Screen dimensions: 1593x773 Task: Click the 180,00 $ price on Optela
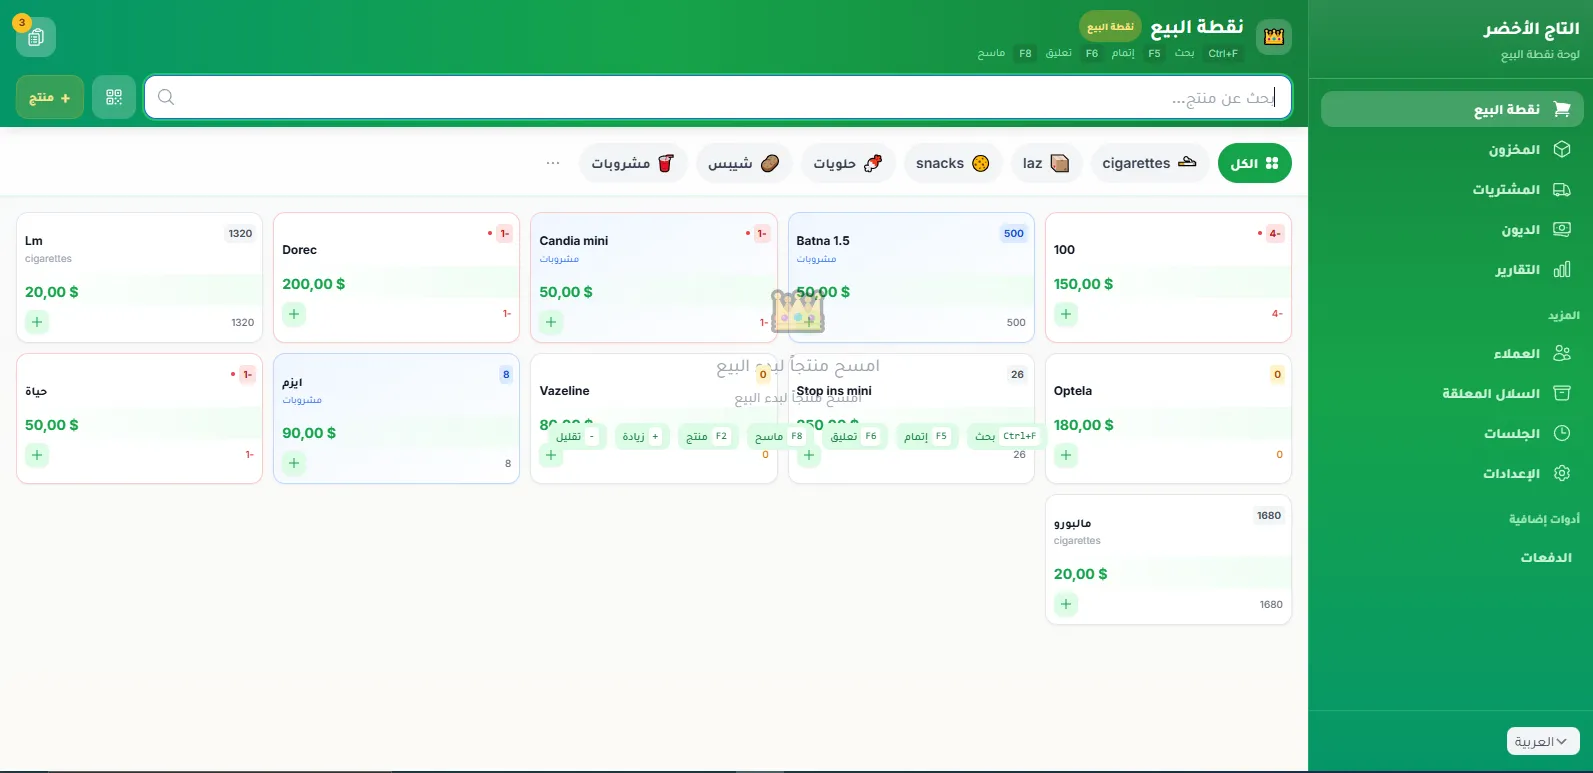tap(1084, 425)
